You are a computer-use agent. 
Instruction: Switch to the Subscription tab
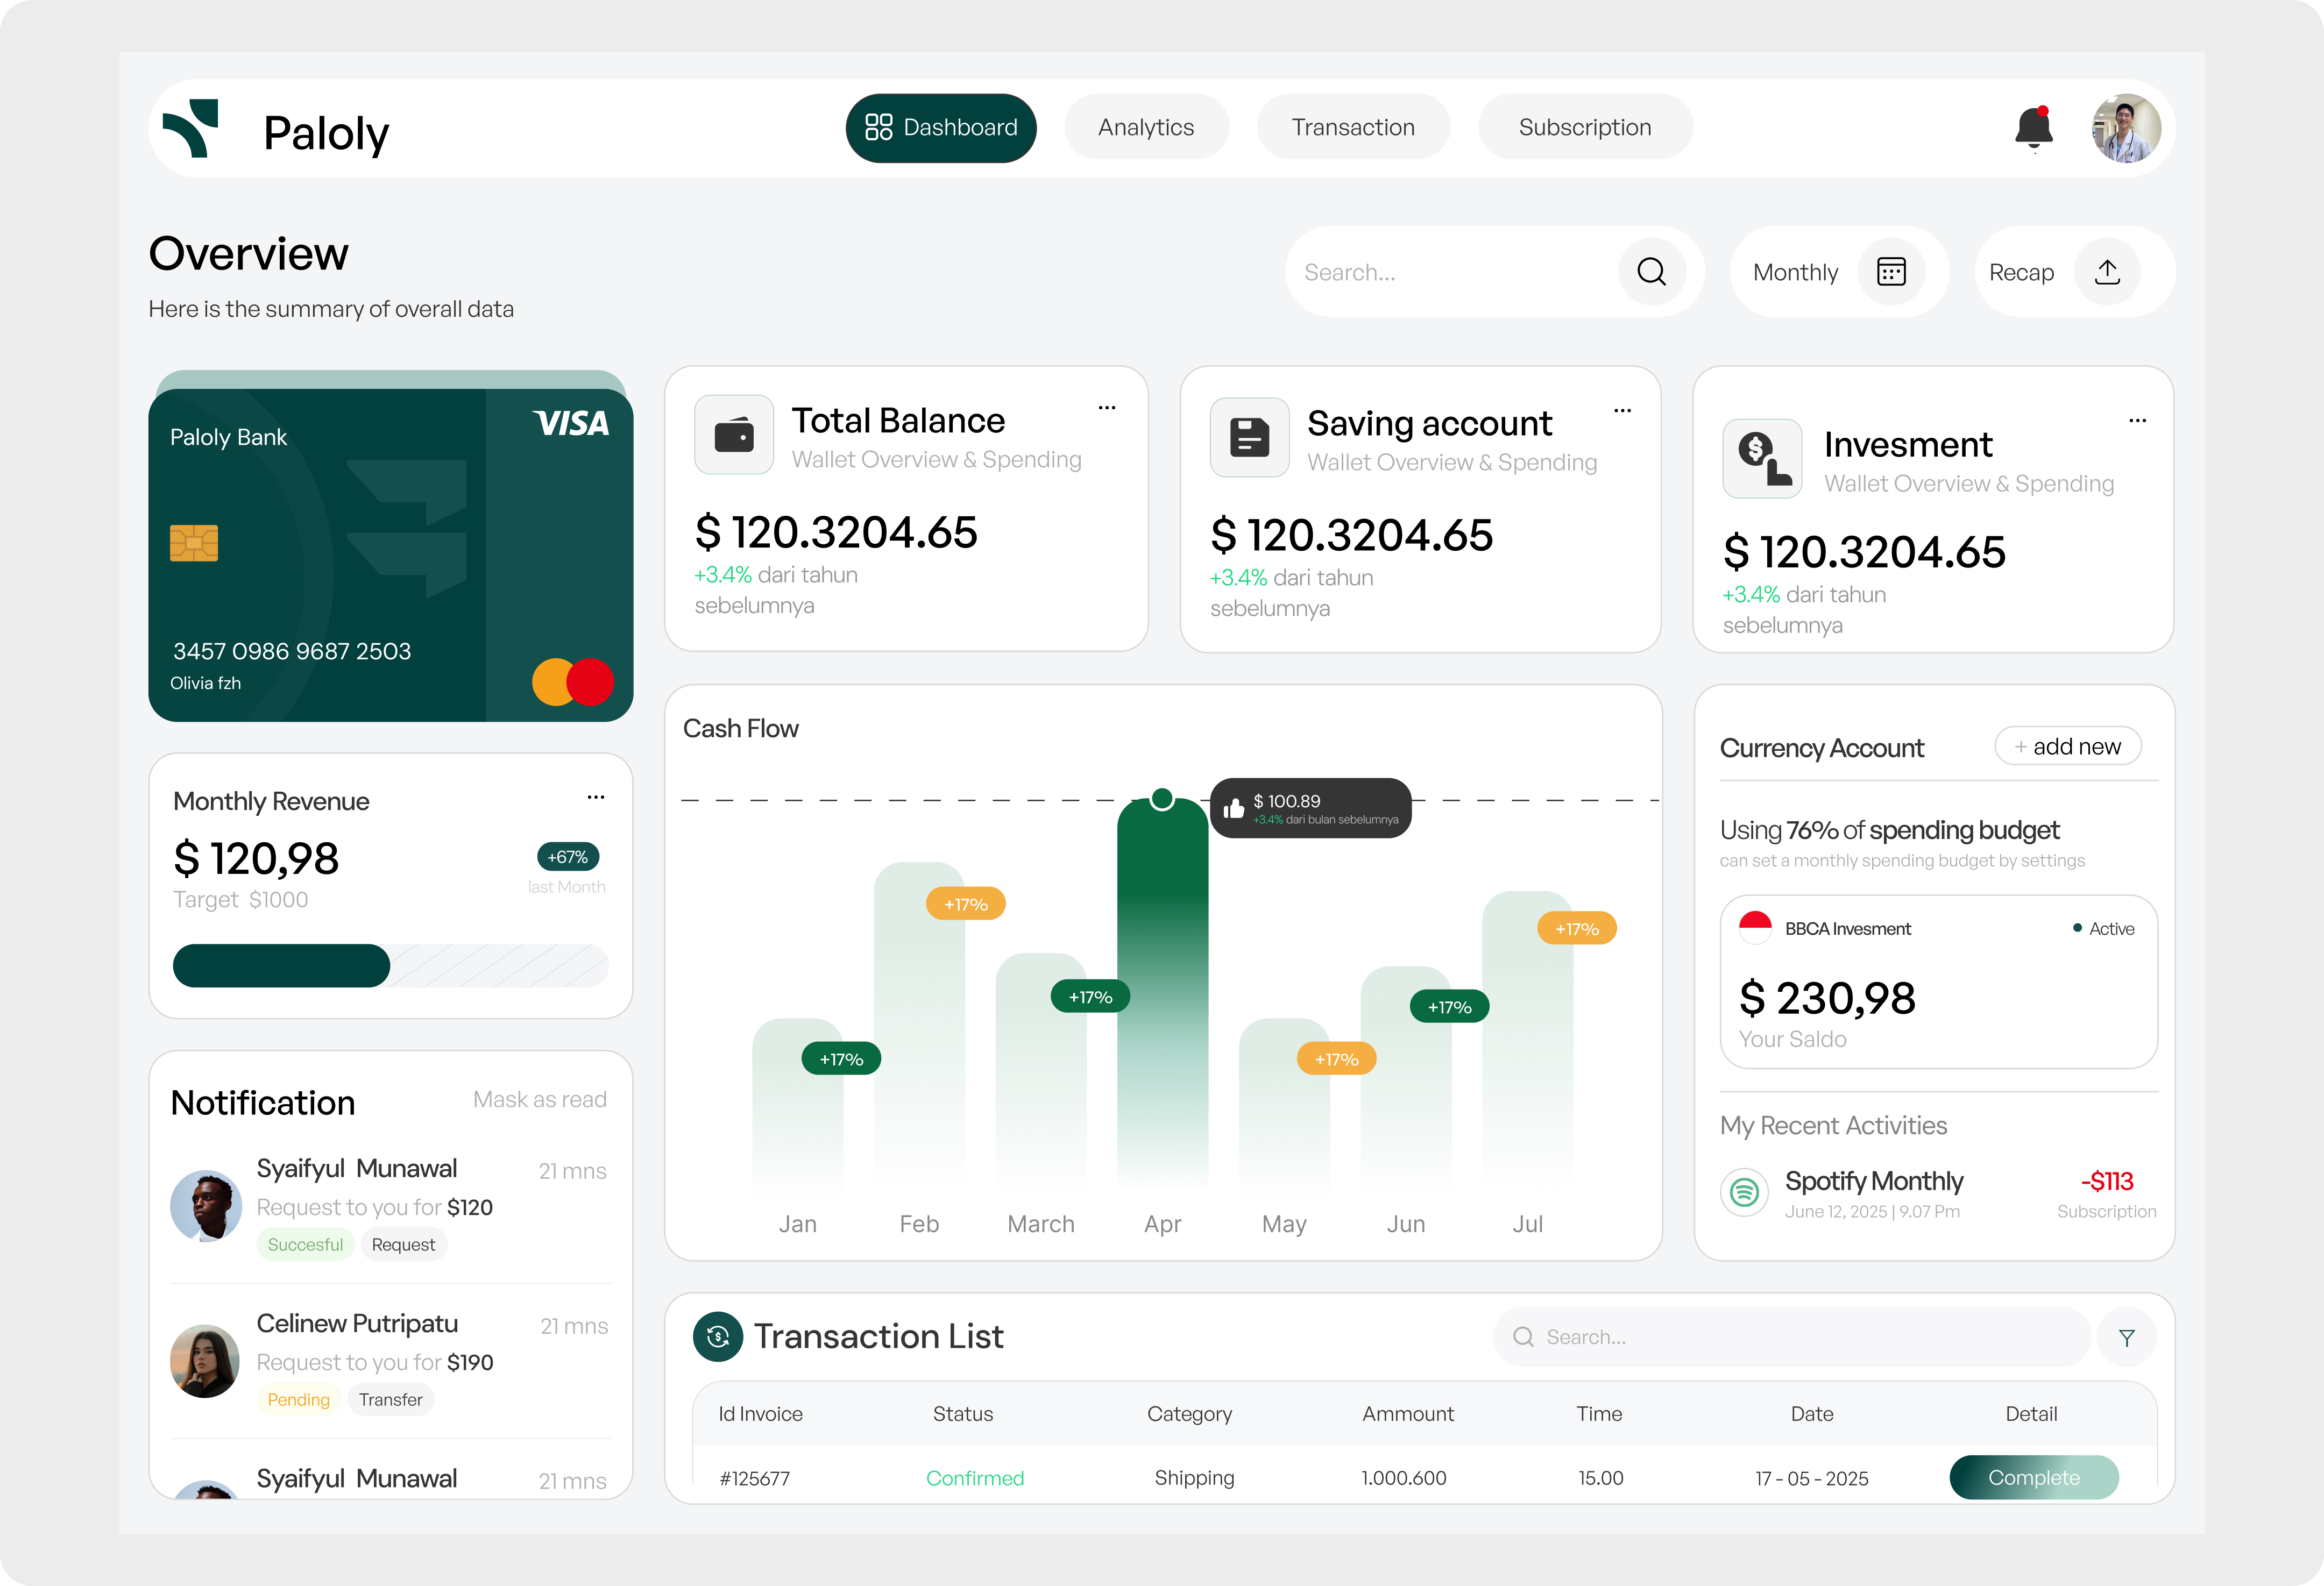(1585, 127)
